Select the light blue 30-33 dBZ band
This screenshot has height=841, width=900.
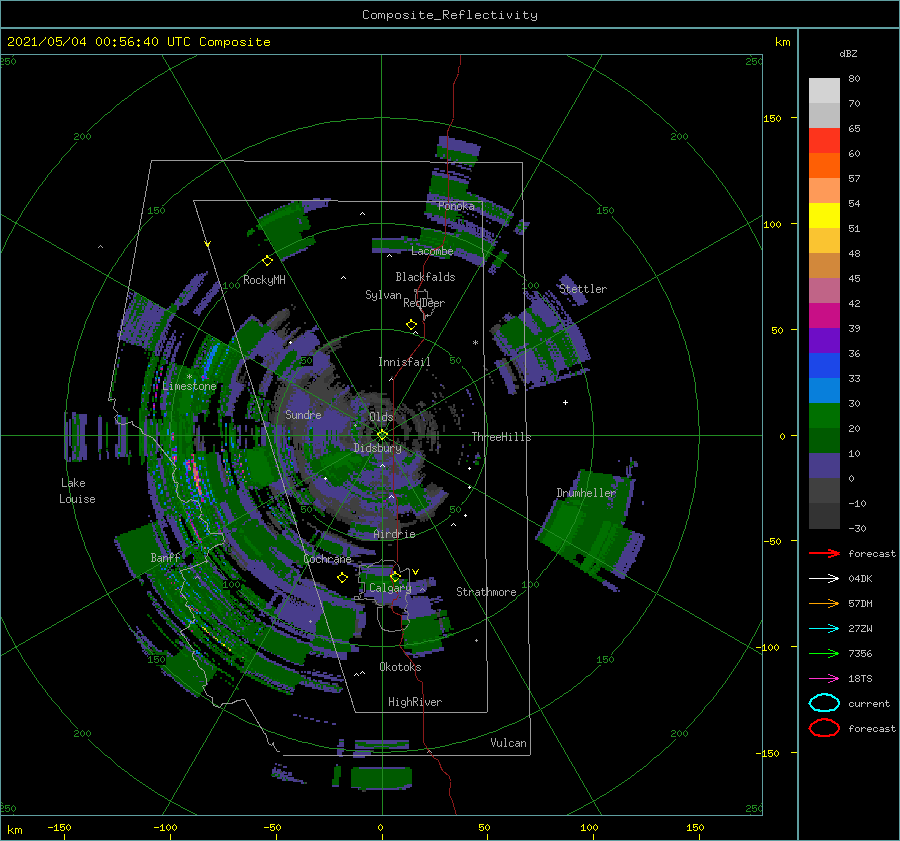click(x=824, y=391)
